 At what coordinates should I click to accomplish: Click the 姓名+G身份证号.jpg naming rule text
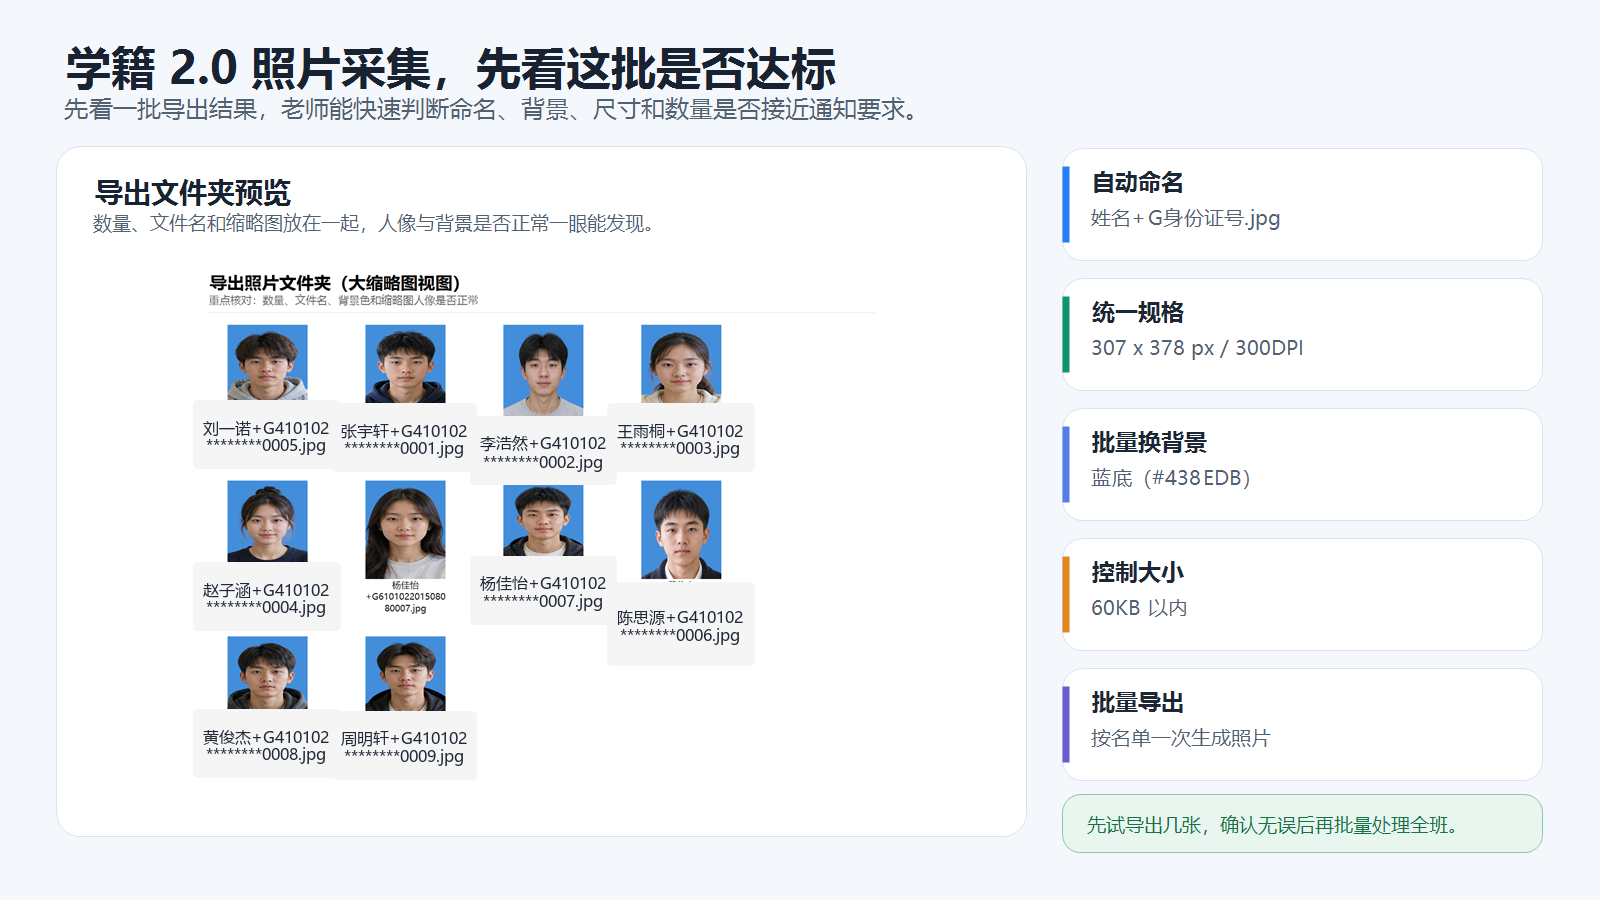point(1185,218)
